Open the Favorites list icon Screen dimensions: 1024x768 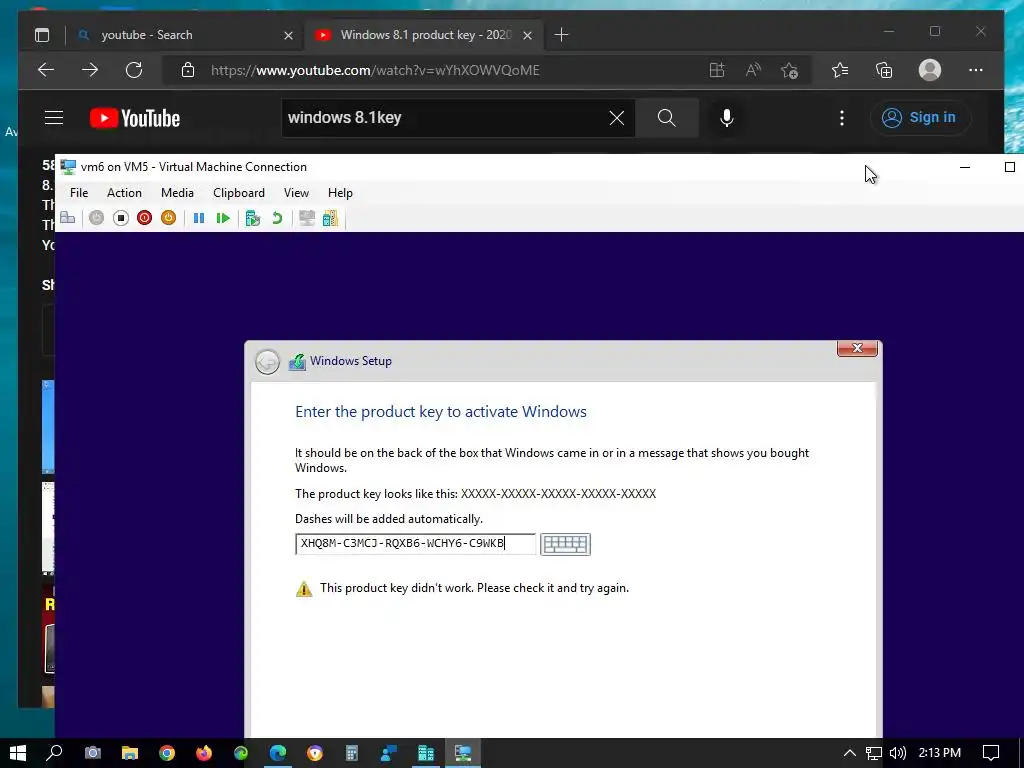click(x=840, y=70)
